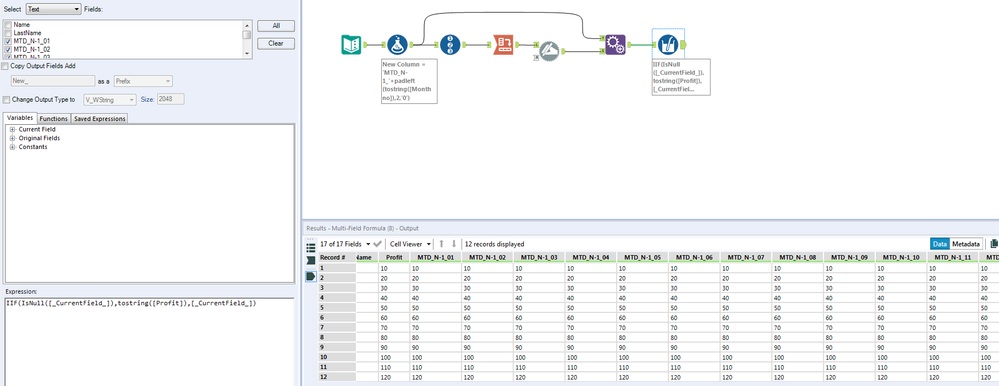Screen dimensions: 999x386
Task: Uncheck the MTD_N-1_02 field checkbox
Action: 8,49
